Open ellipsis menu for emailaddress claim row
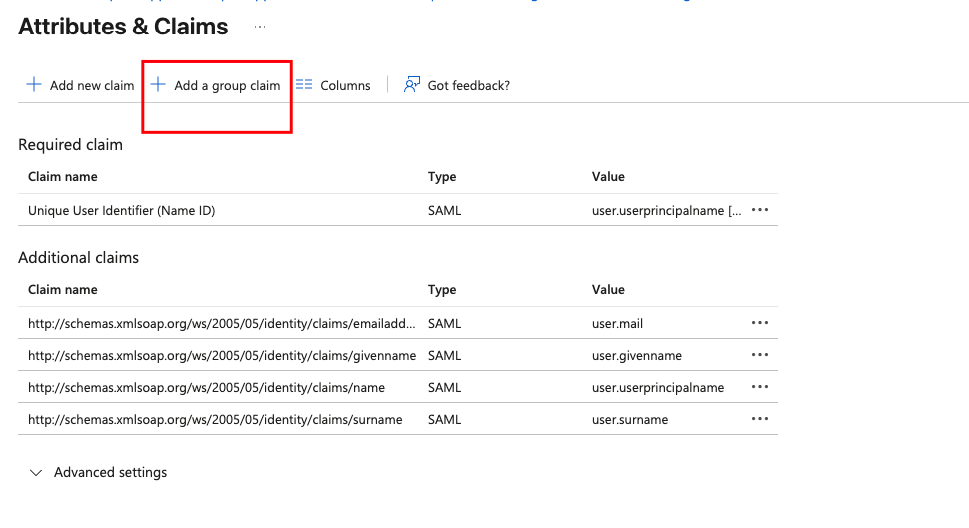The image size is (969, 528). (760, 323)
